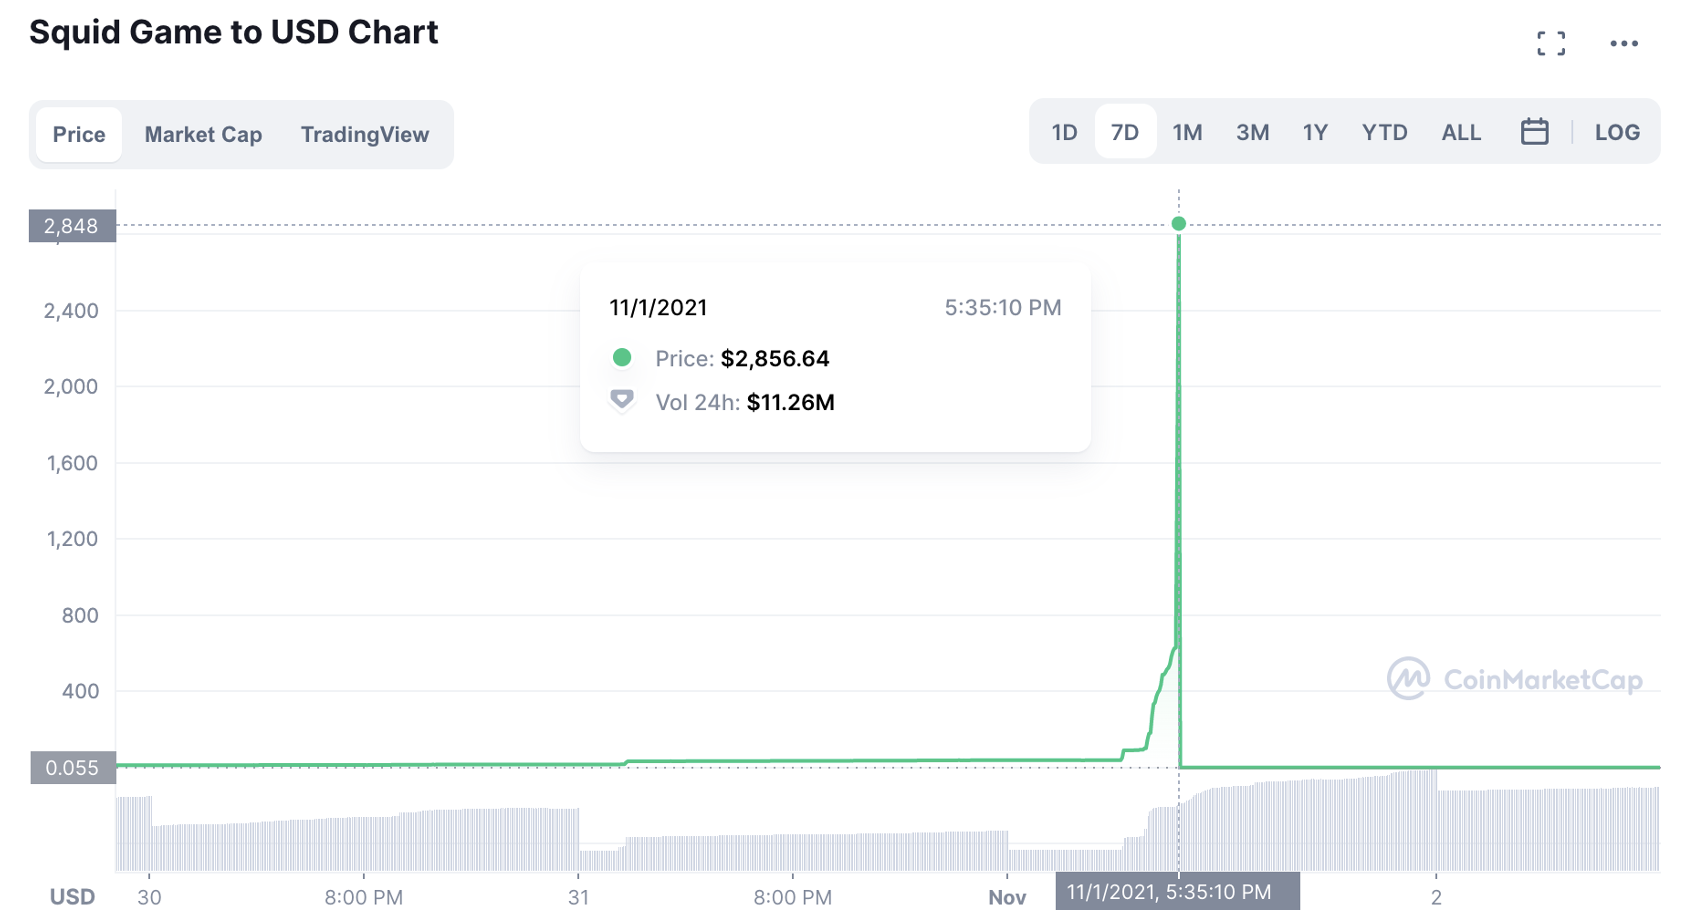1698x918 pixels.
Task: Show ALL price history
Action: pos(1461,132)
